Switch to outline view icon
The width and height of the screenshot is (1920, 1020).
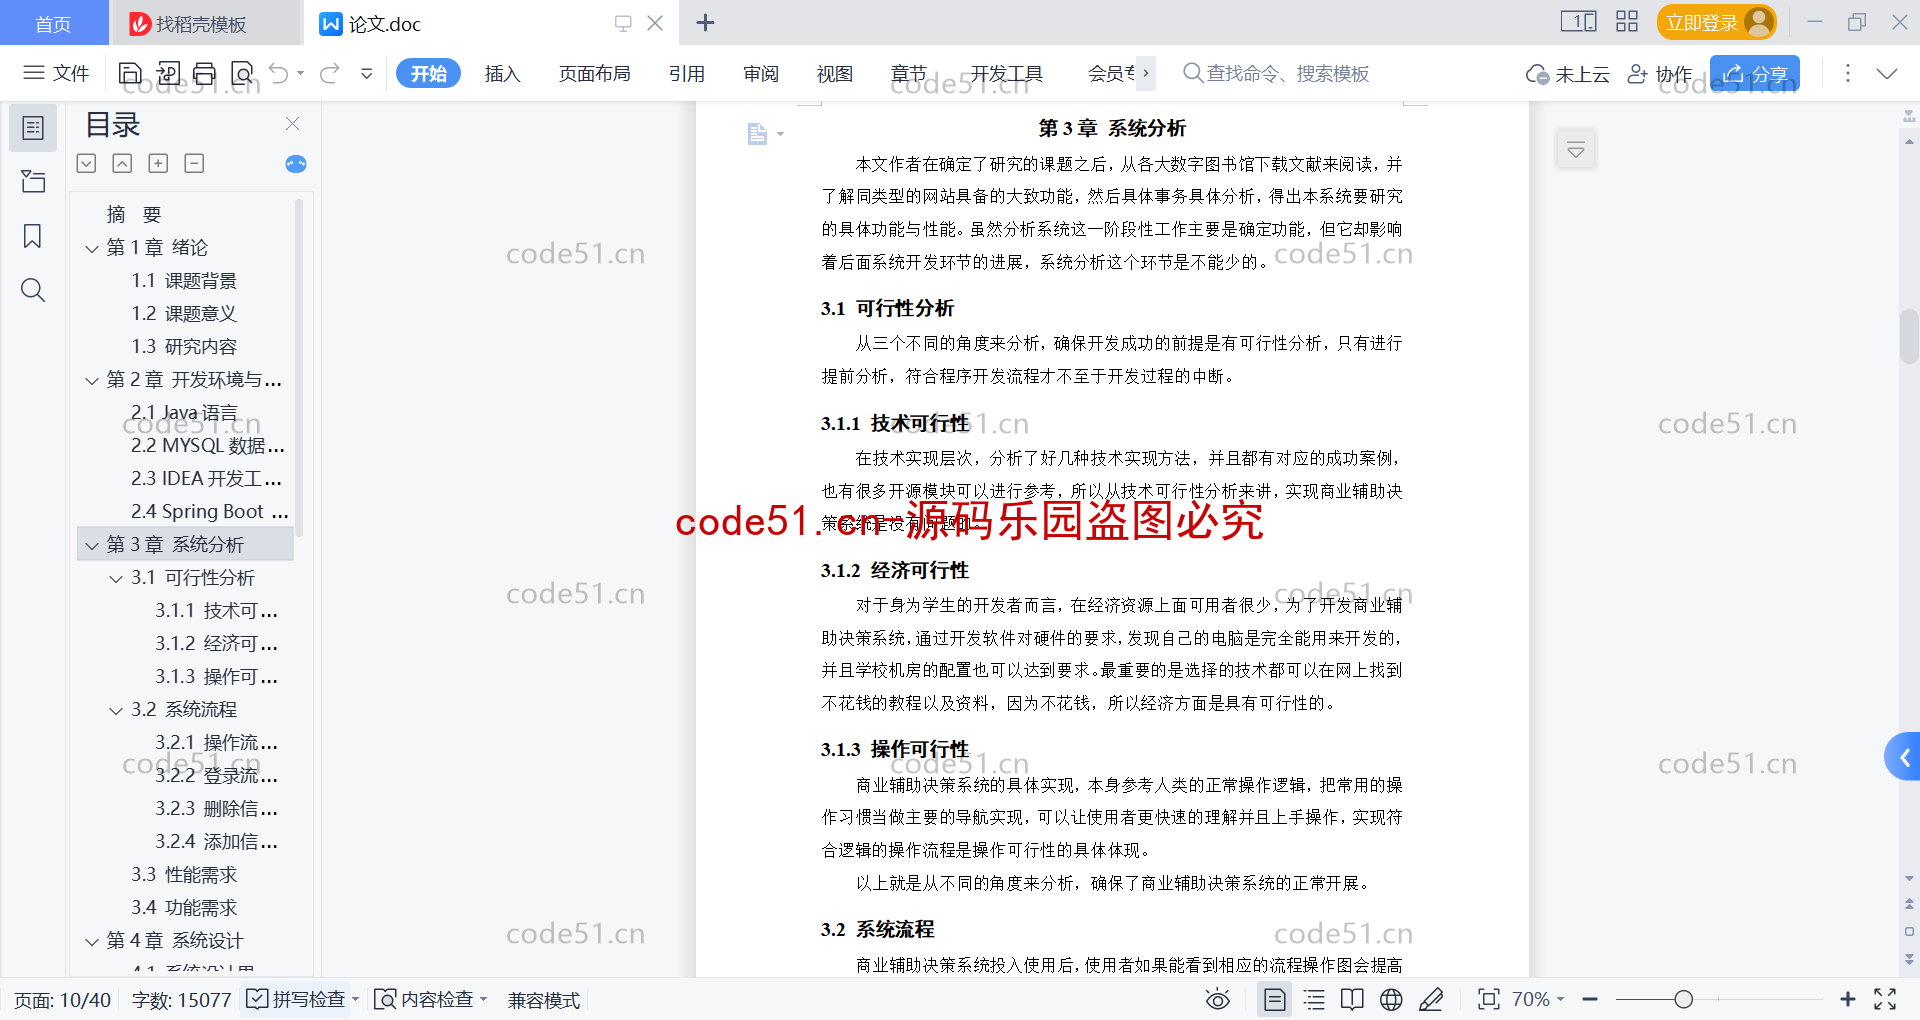pyautogui.click(x=1314, y=999)
